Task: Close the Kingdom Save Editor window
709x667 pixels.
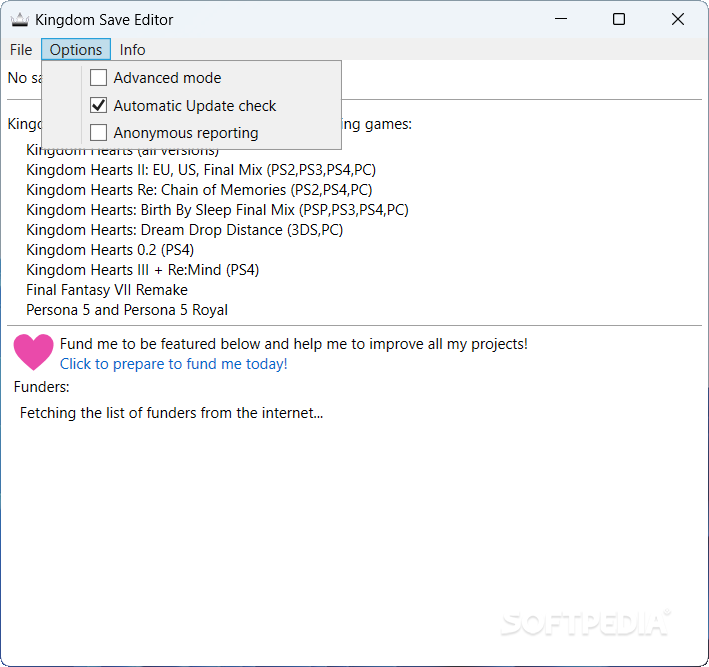Action: point(677,19)
